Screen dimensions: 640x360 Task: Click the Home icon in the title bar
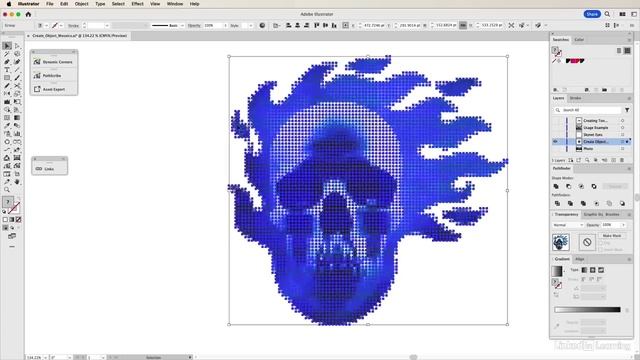(x=28, y=14)
